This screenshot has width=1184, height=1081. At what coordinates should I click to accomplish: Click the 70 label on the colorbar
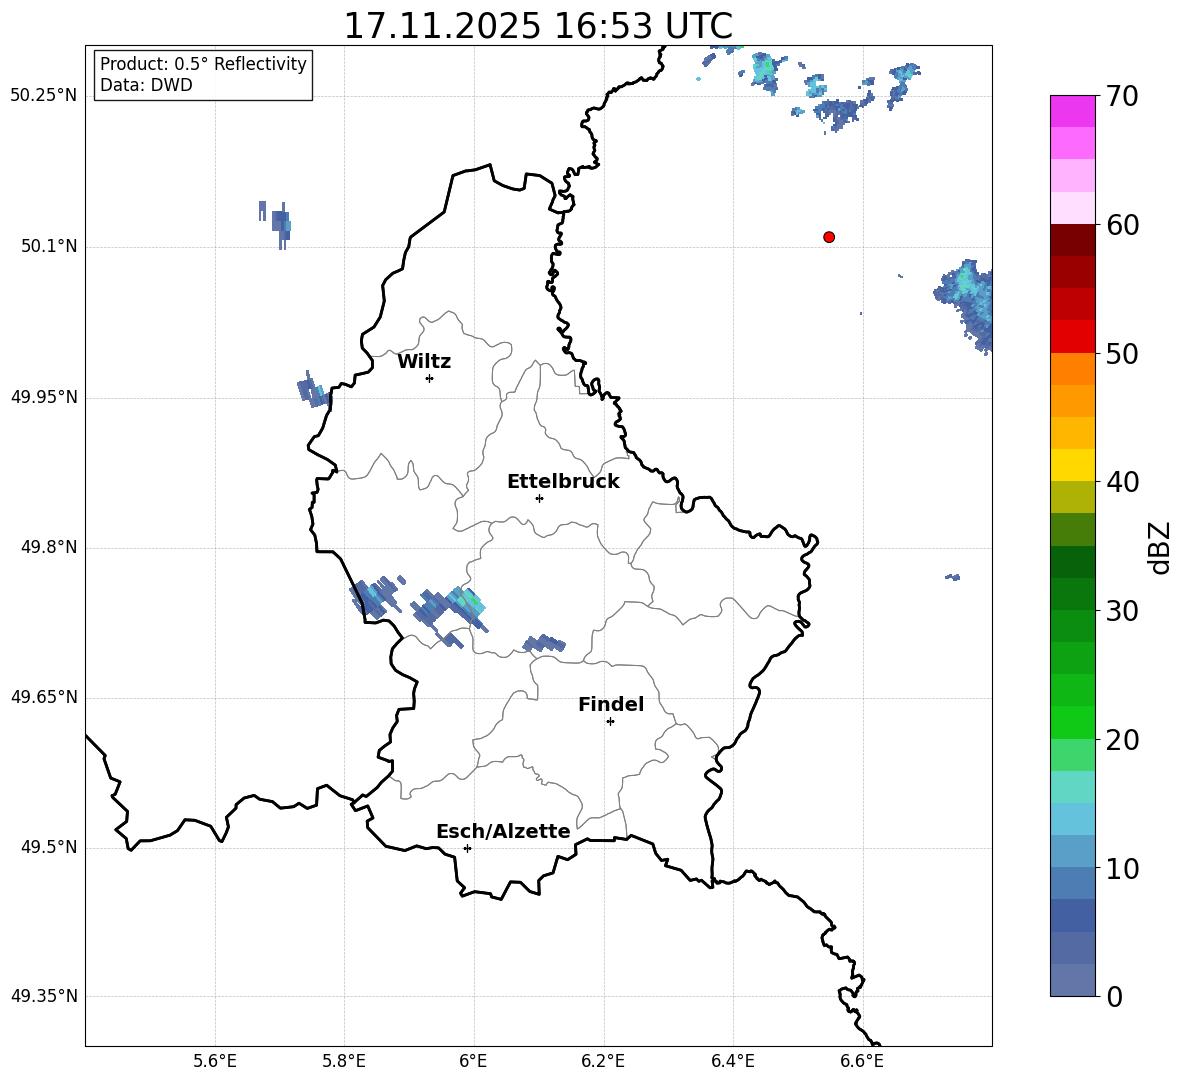[x=1122, y=96]
